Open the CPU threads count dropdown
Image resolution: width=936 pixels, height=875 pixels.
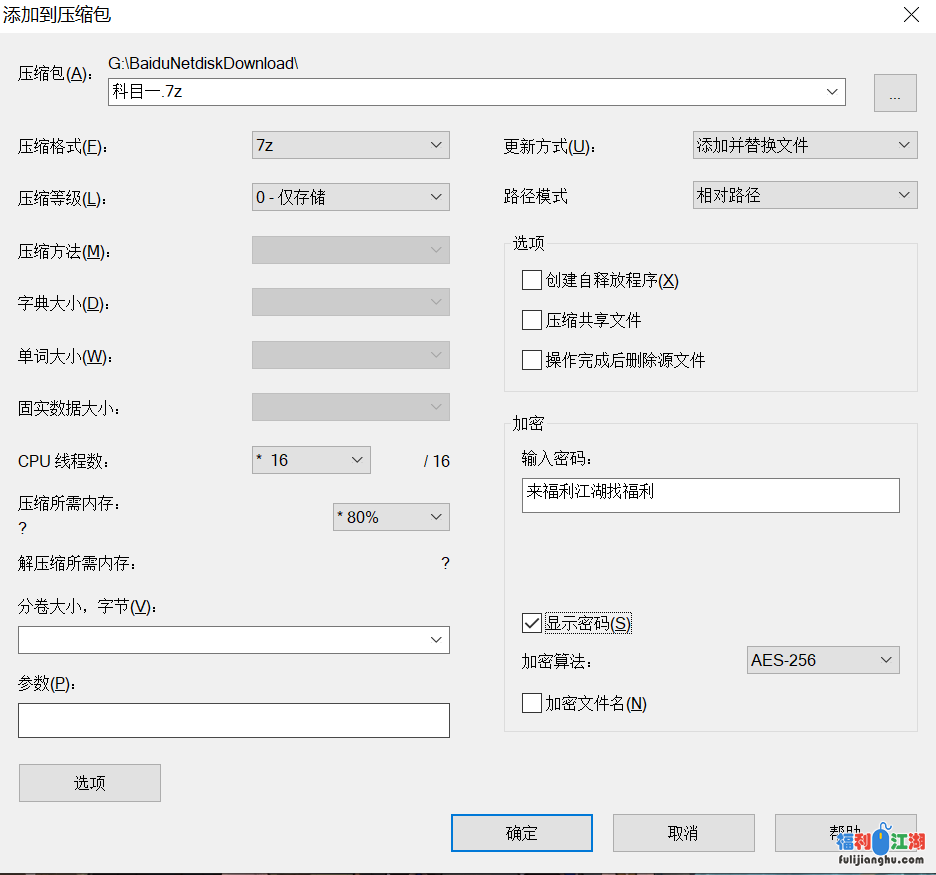click(311, 460)
